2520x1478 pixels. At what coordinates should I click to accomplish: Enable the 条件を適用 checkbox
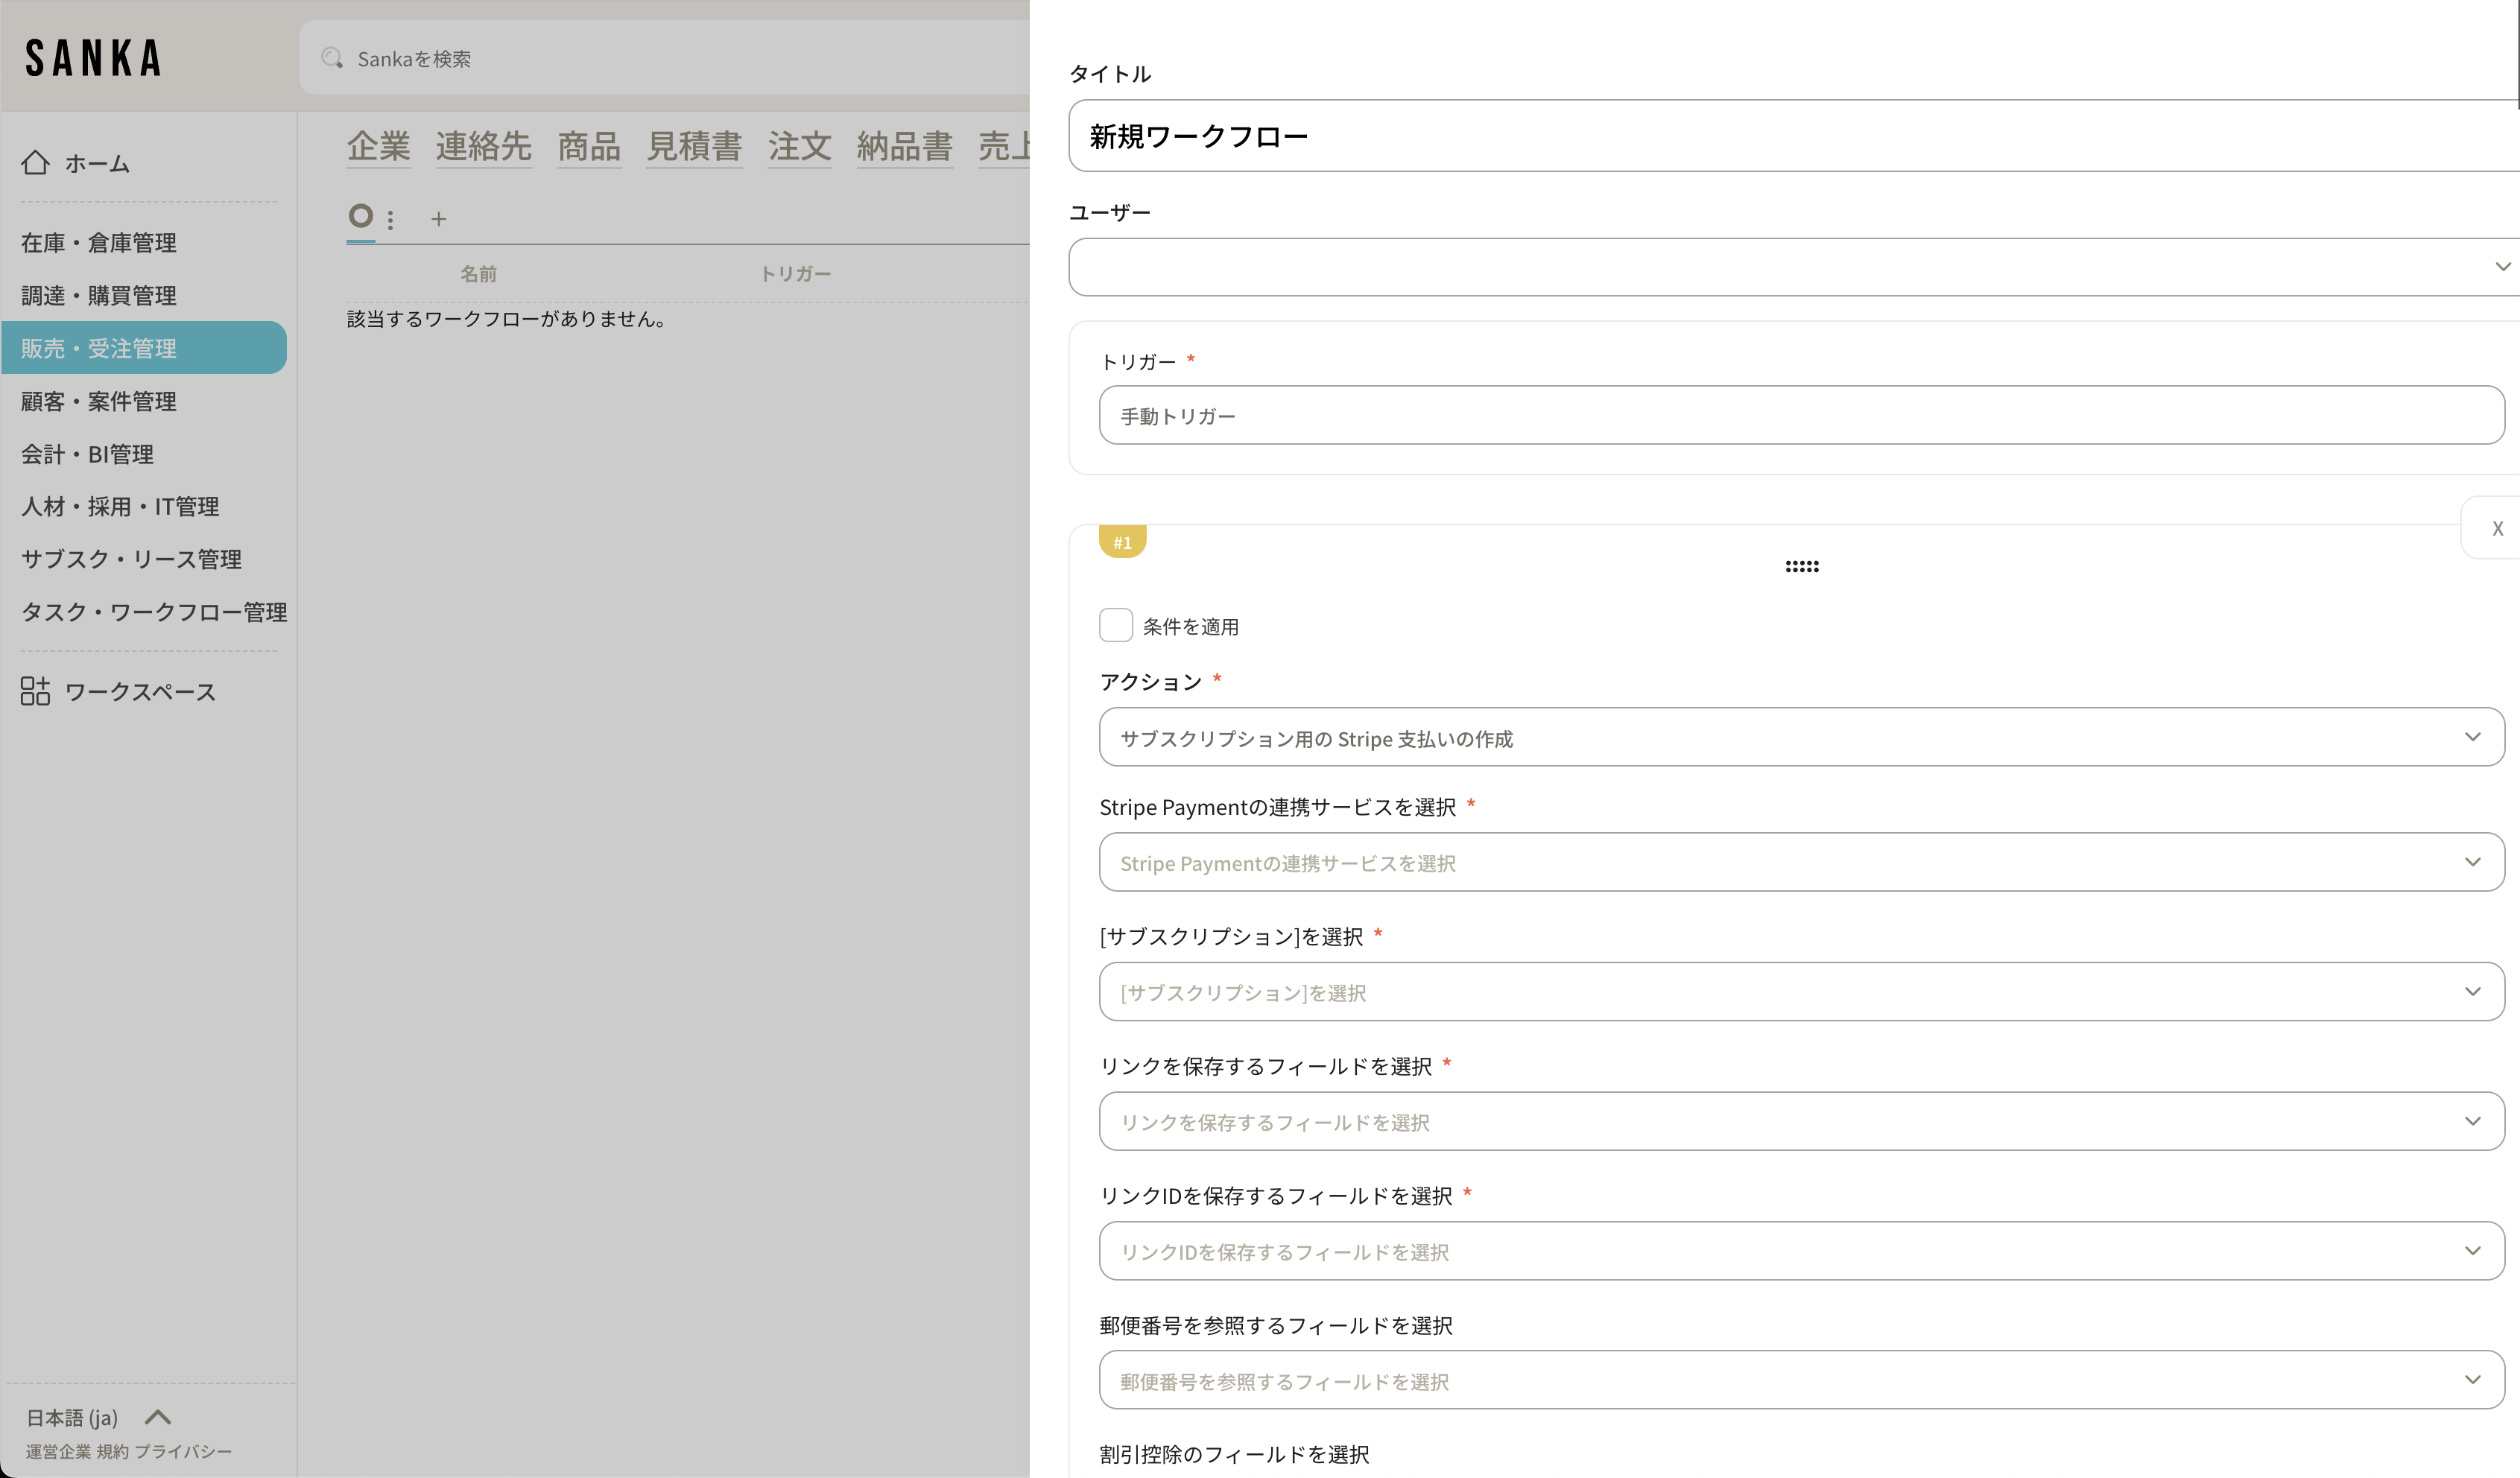(x=1115, y=625)
